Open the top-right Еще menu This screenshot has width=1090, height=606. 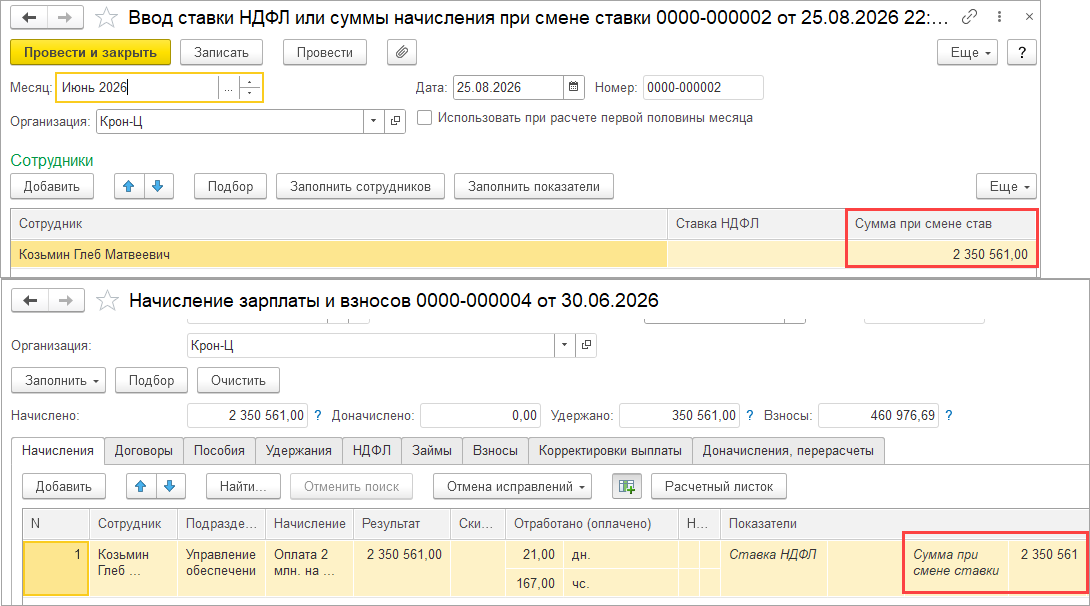coord(967,52)
